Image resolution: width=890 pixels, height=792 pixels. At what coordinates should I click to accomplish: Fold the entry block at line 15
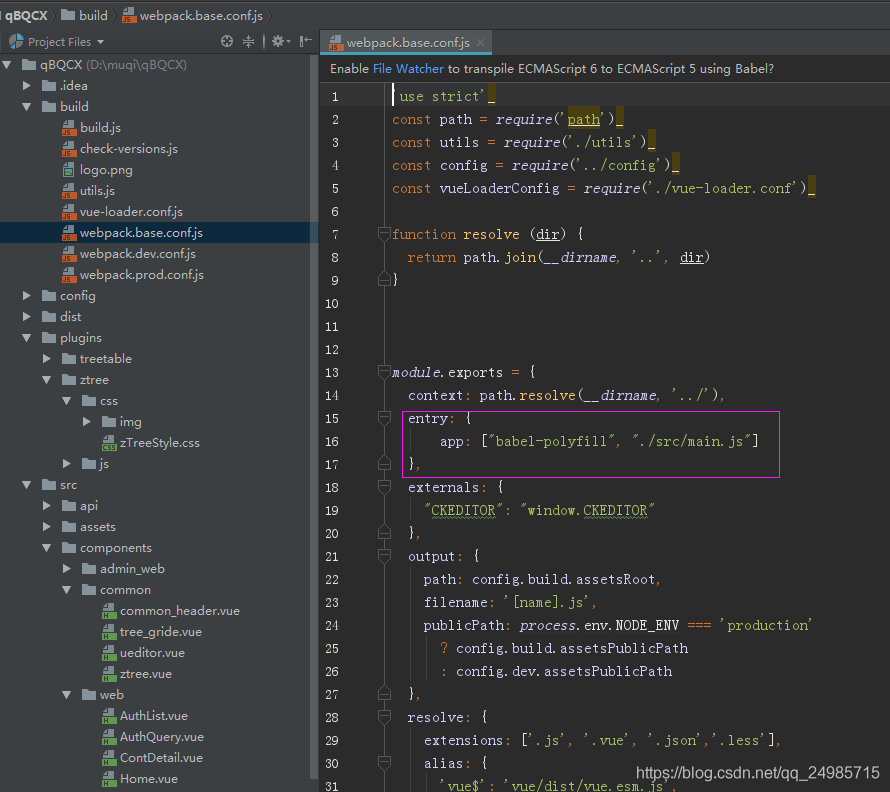pyautogui.click(x=383, y=419)
